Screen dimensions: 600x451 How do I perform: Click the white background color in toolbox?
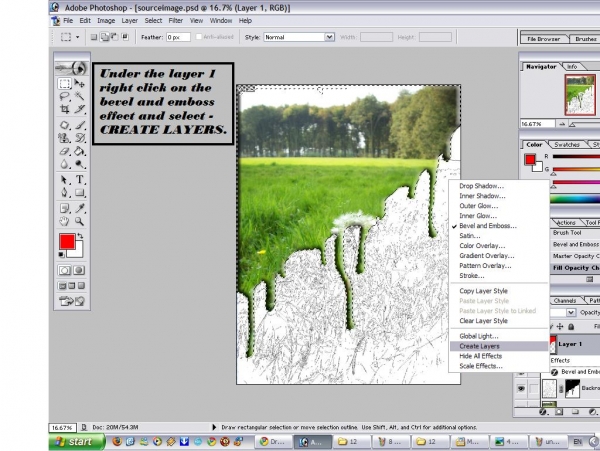click(78, 252)
